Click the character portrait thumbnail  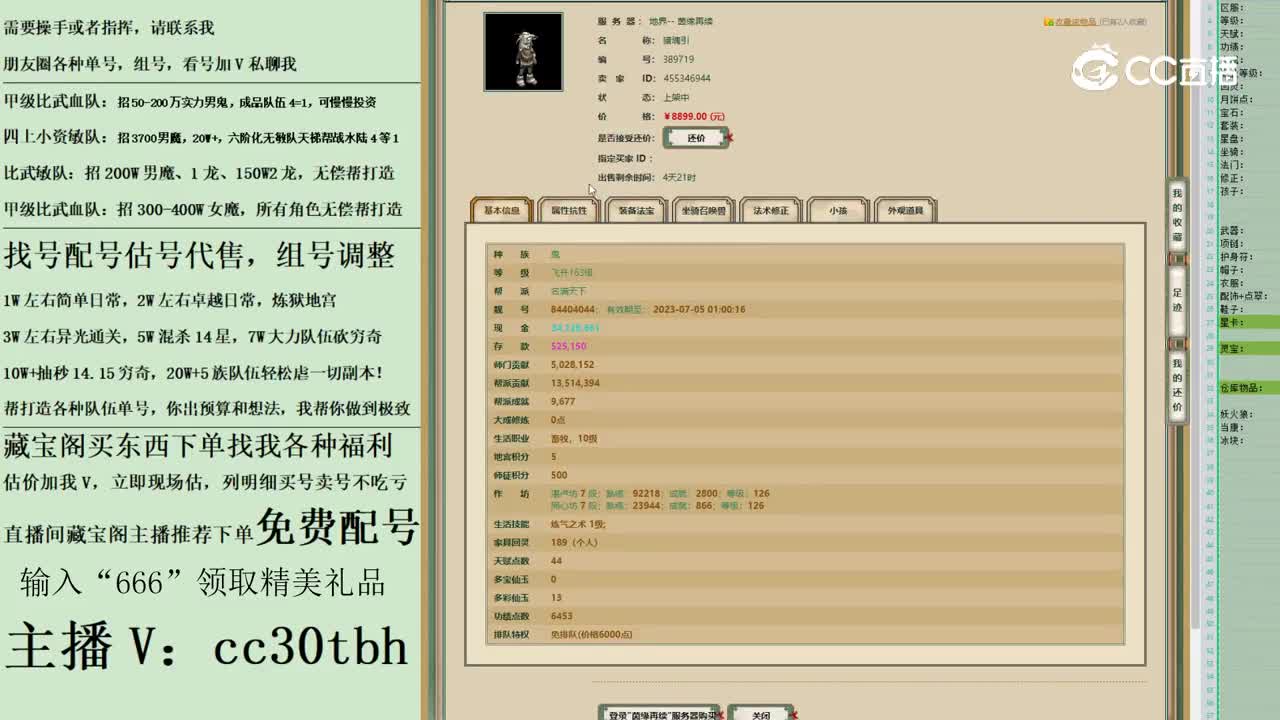click(523, 52)
